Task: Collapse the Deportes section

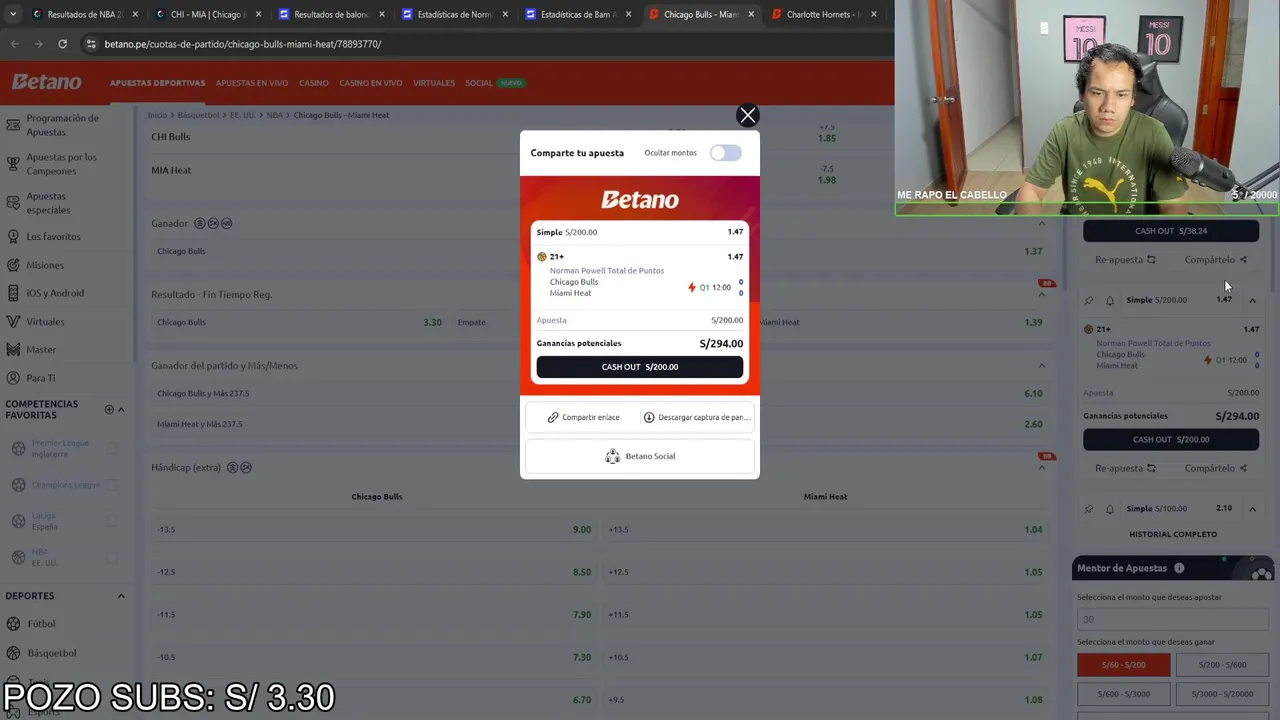Action: point(121,596)
